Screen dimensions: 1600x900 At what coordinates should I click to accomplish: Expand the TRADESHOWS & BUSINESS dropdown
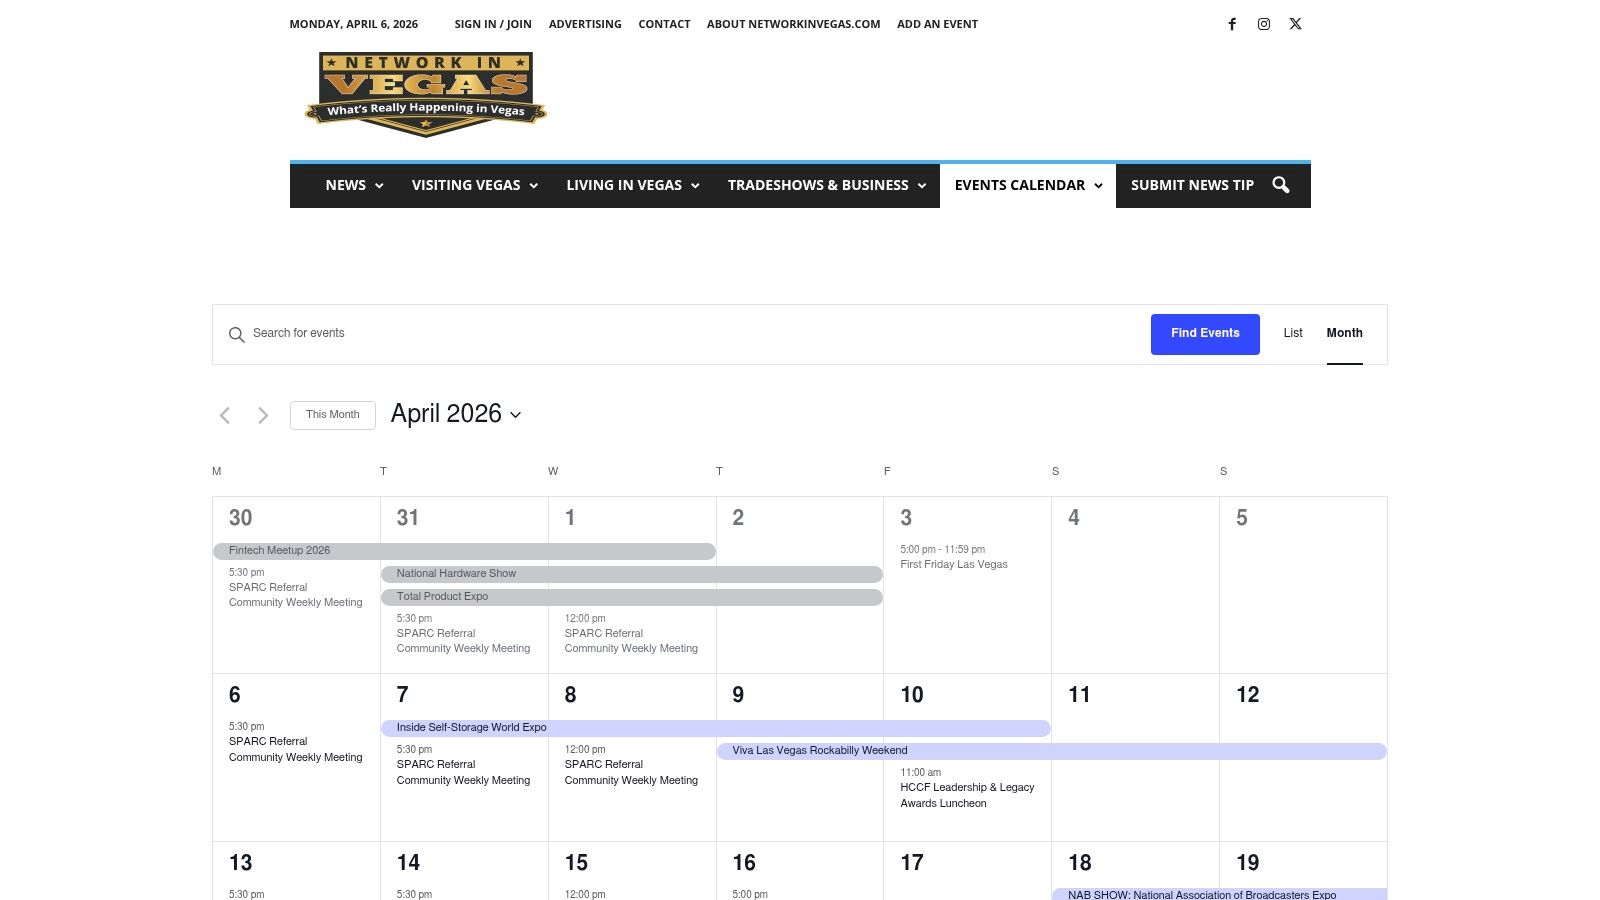click(x=922, y=185)
